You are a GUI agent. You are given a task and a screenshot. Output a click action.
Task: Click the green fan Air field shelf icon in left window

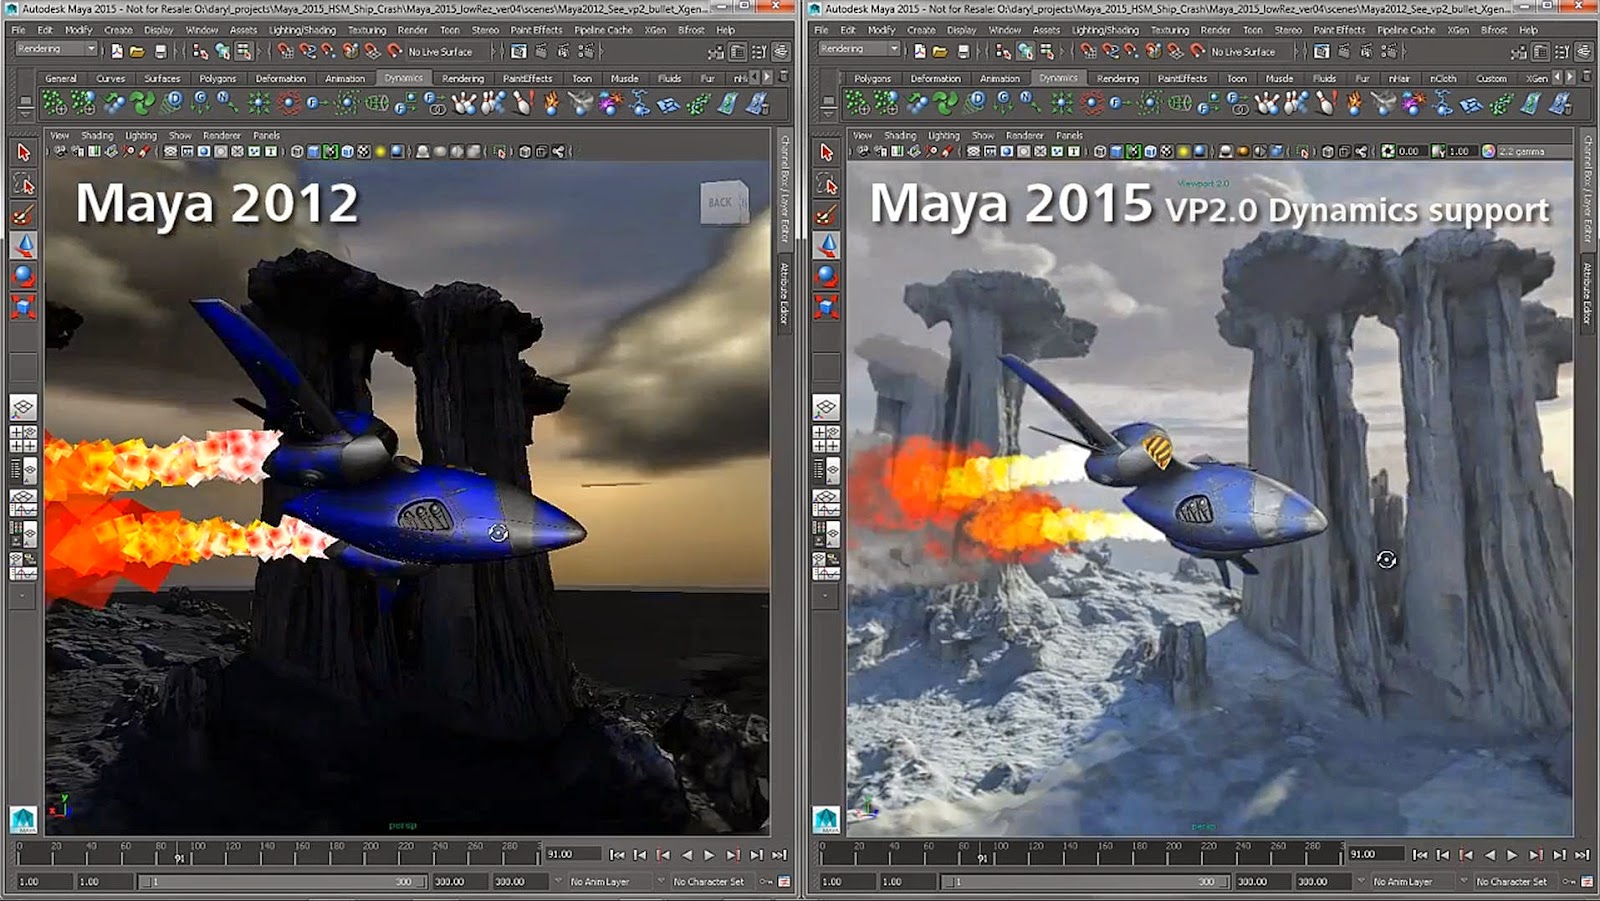(x=143, y=102)
